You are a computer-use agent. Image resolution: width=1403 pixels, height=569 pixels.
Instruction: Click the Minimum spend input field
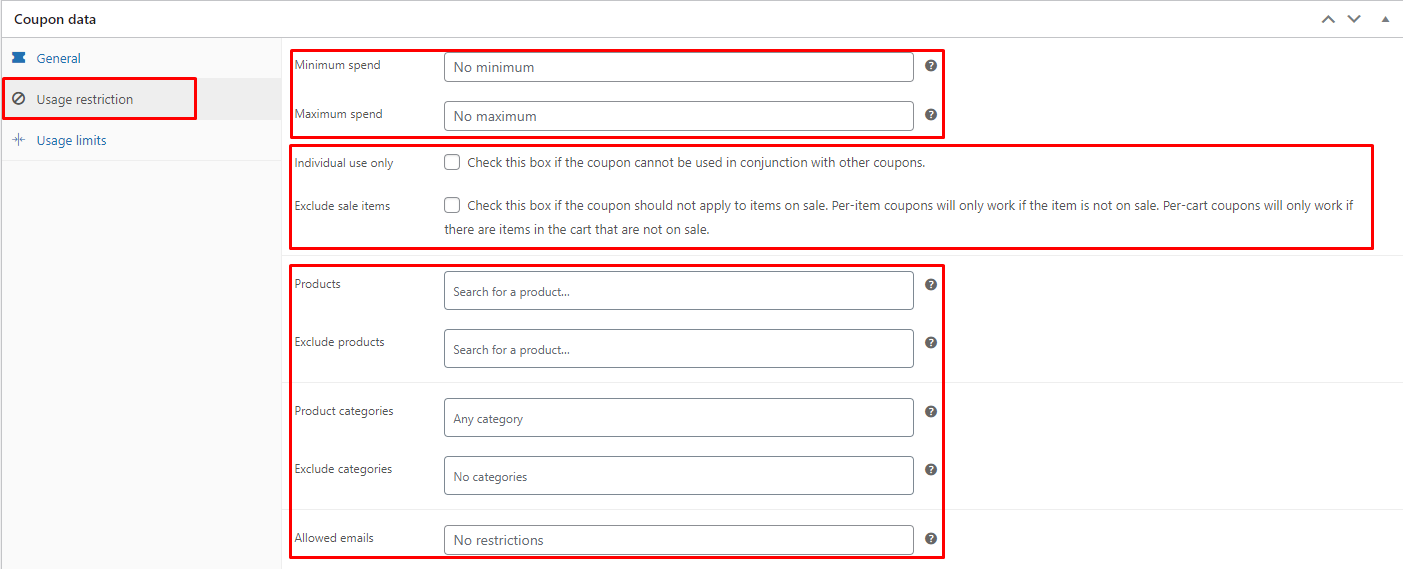point(678,67)
